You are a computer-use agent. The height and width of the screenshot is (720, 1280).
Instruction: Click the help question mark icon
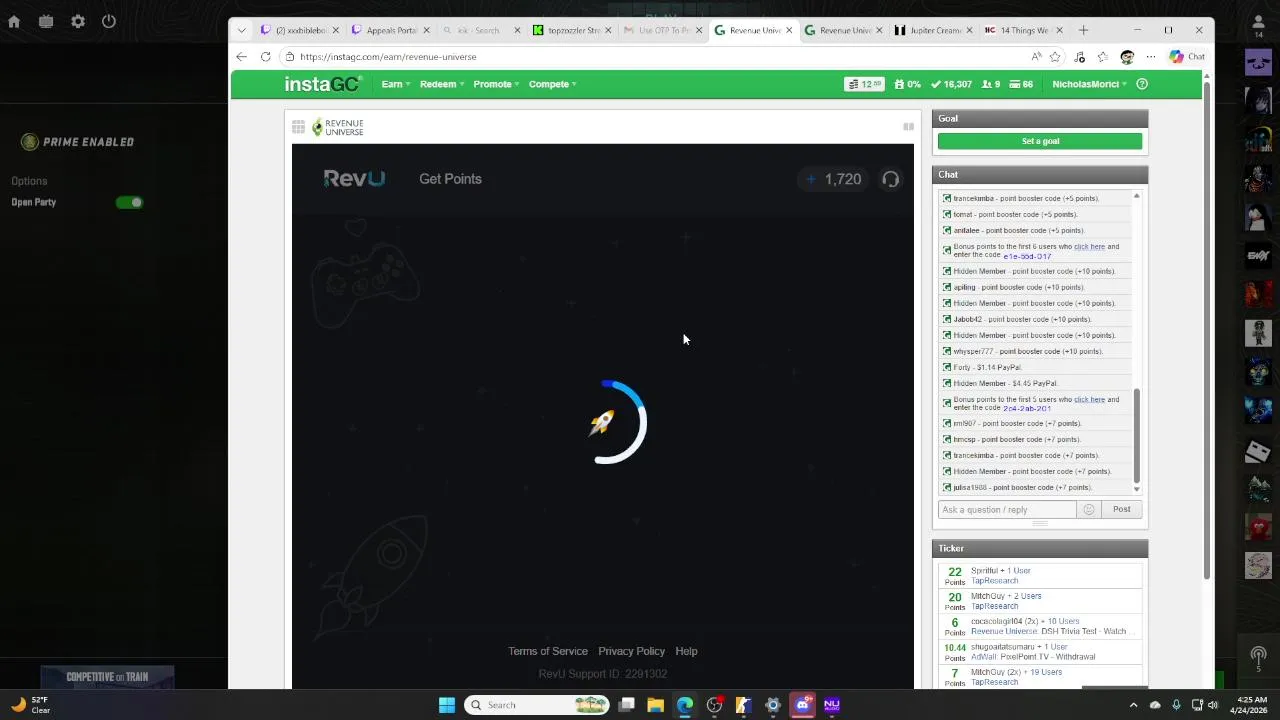click(1142, 84)
